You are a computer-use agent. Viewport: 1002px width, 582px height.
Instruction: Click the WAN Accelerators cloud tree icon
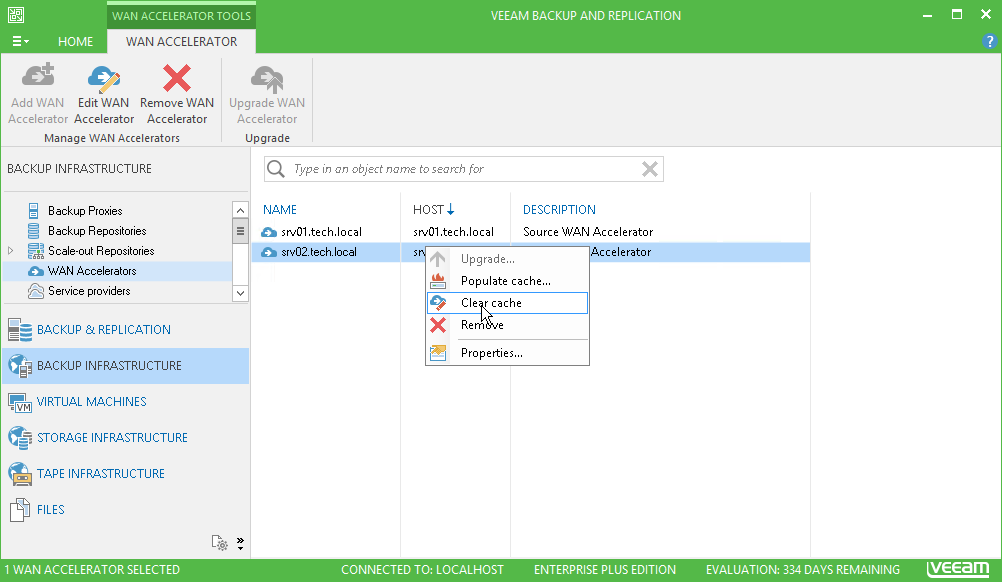point(36,272)
